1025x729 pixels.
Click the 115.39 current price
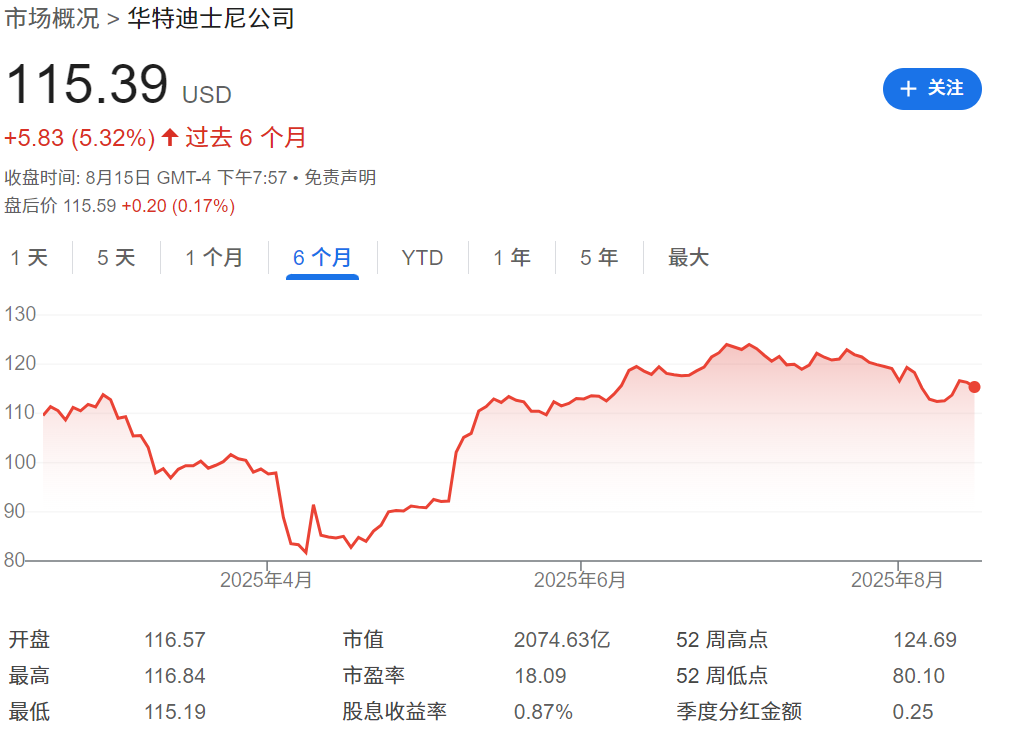point(87,84)
